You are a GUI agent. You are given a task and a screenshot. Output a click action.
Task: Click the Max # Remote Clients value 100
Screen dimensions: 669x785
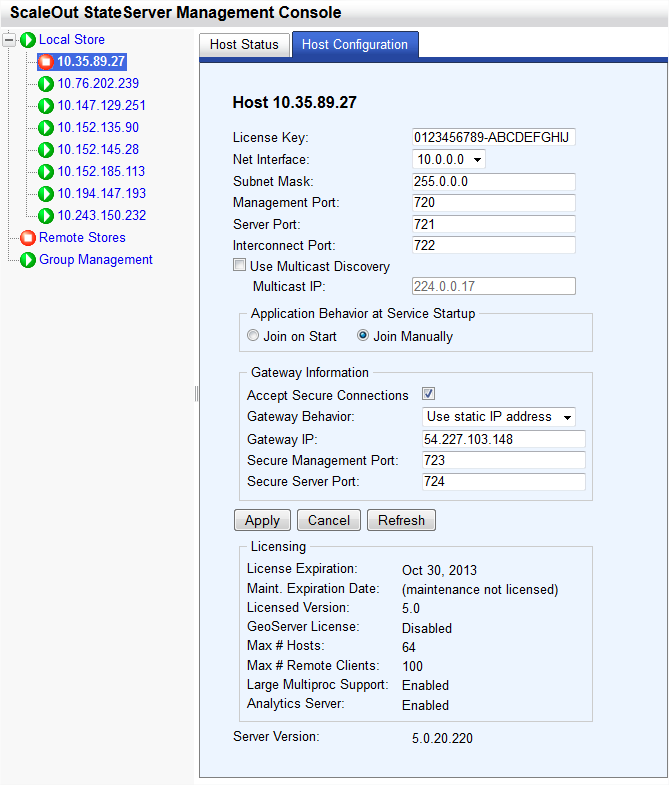tap(413, 666)
